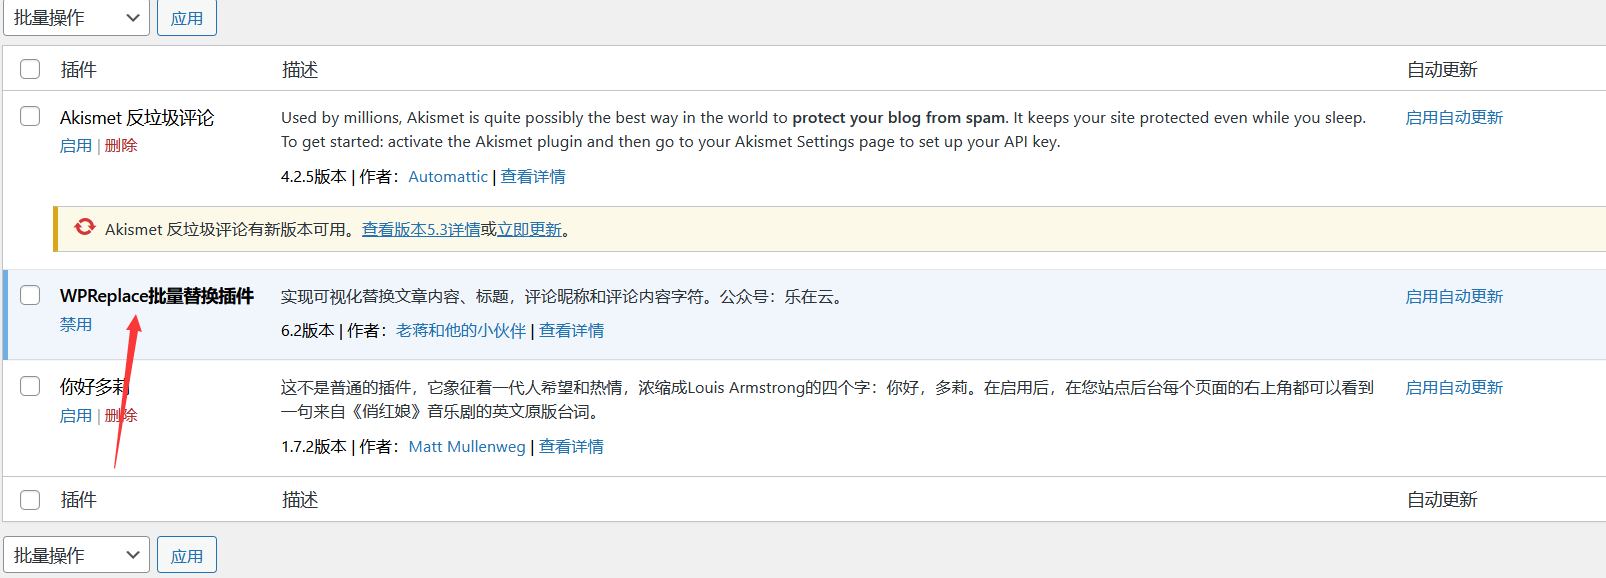Tick the Akismet plugin checkbox
The image size is (1606, 578).
click(x=31, y=116)
